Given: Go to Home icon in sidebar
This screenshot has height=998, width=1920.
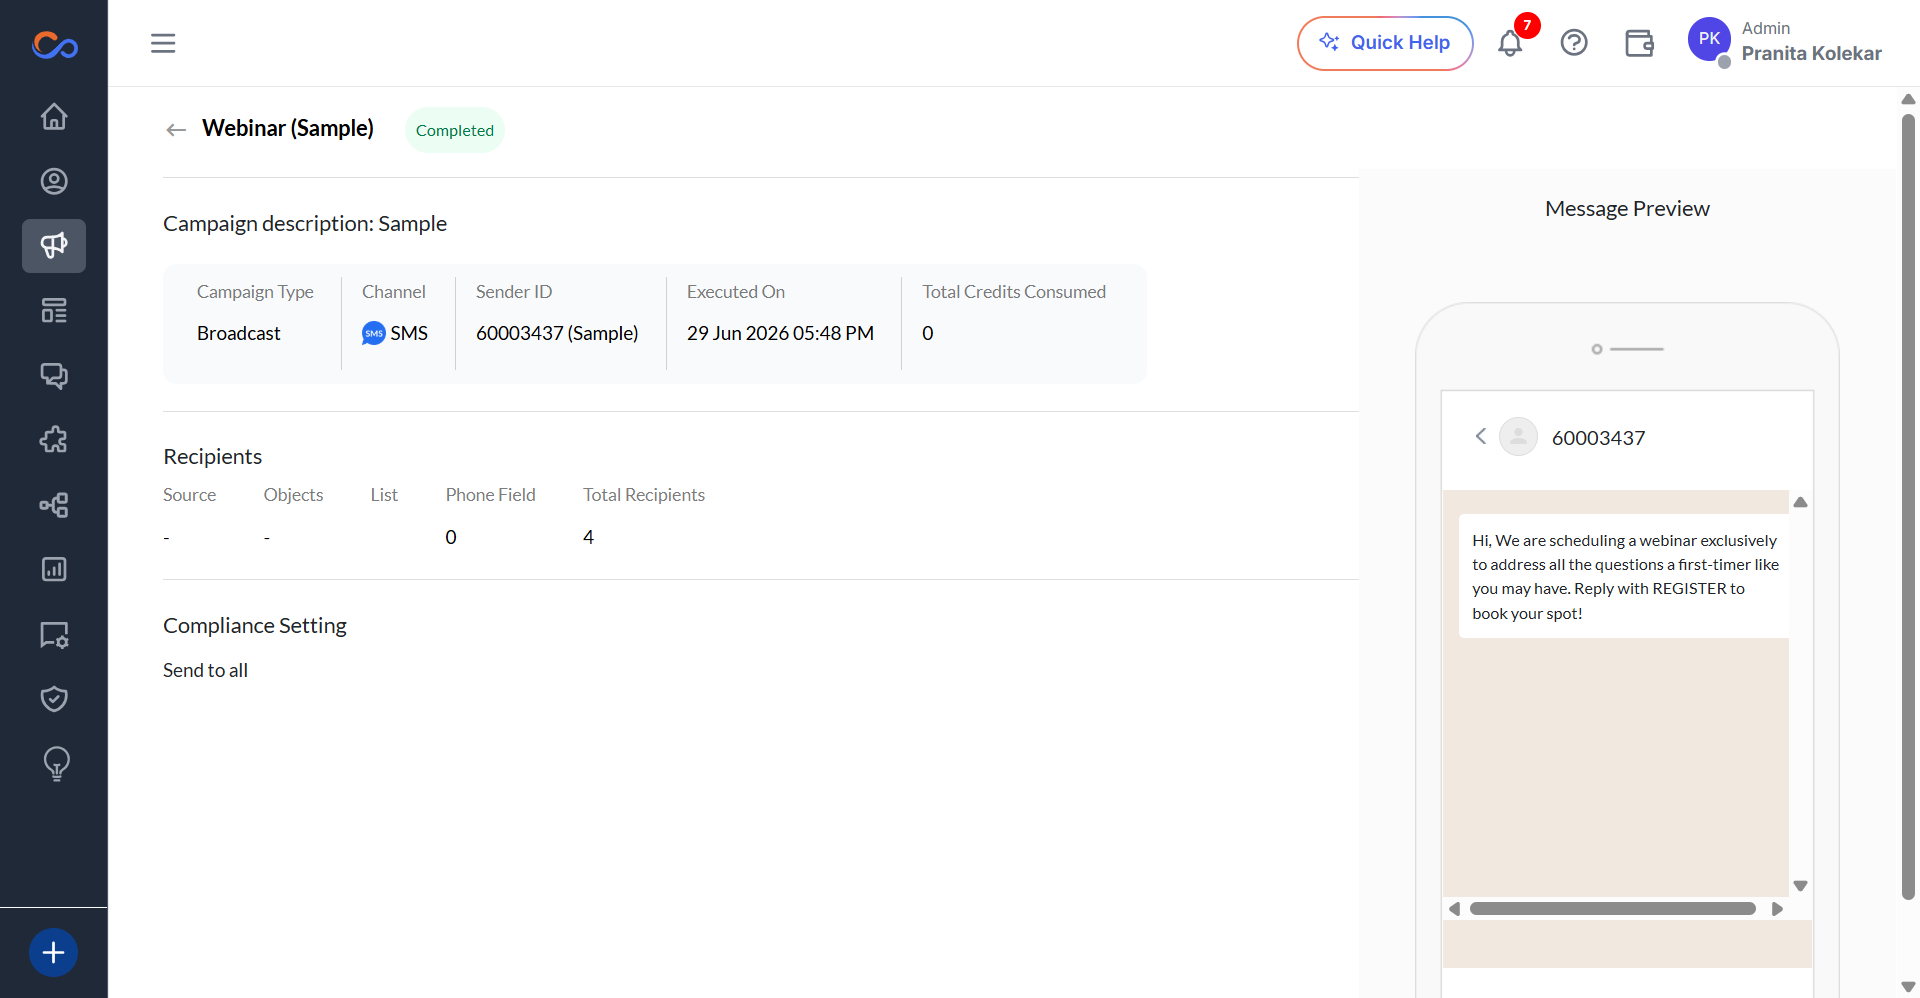Looking at the screenshot, I should [54, 117].
